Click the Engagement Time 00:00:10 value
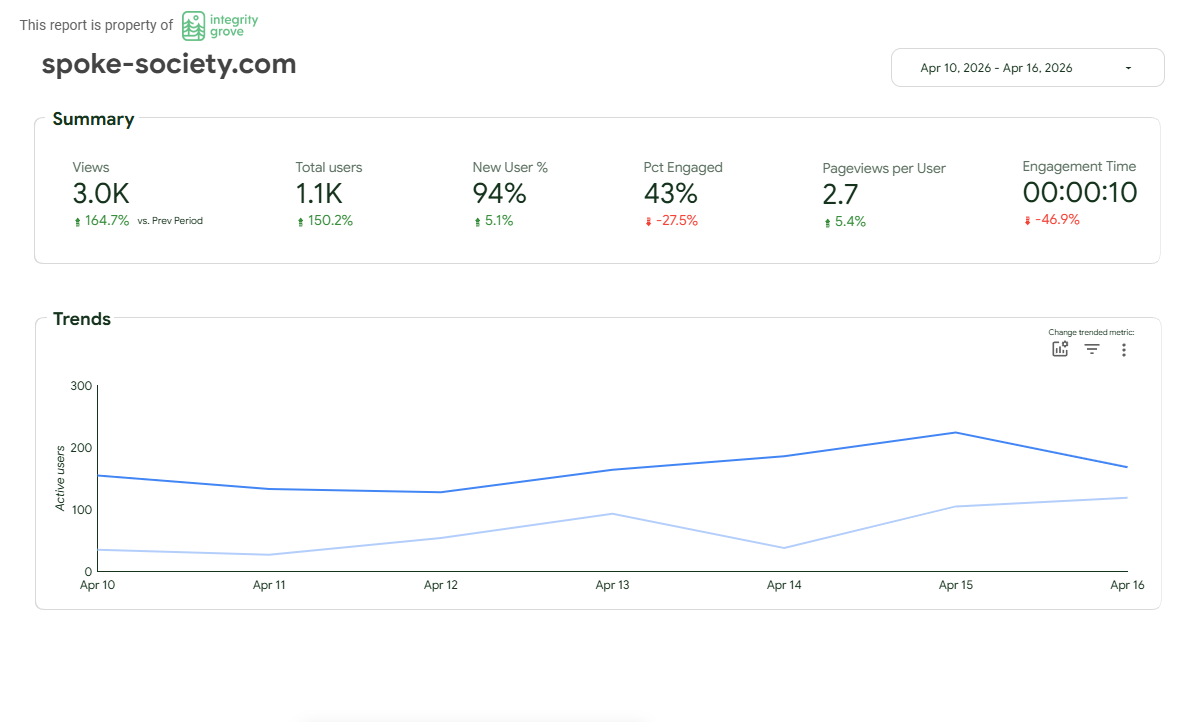 1079,192
